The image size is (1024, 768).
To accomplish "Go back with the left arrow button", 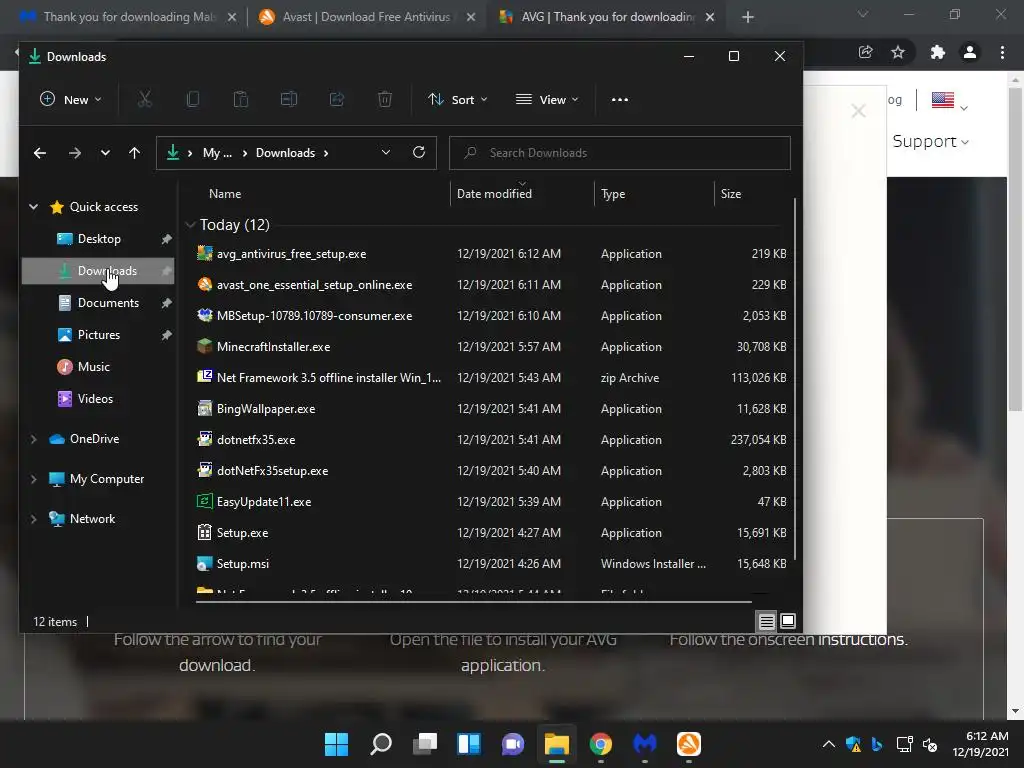I will coord(40,153).
